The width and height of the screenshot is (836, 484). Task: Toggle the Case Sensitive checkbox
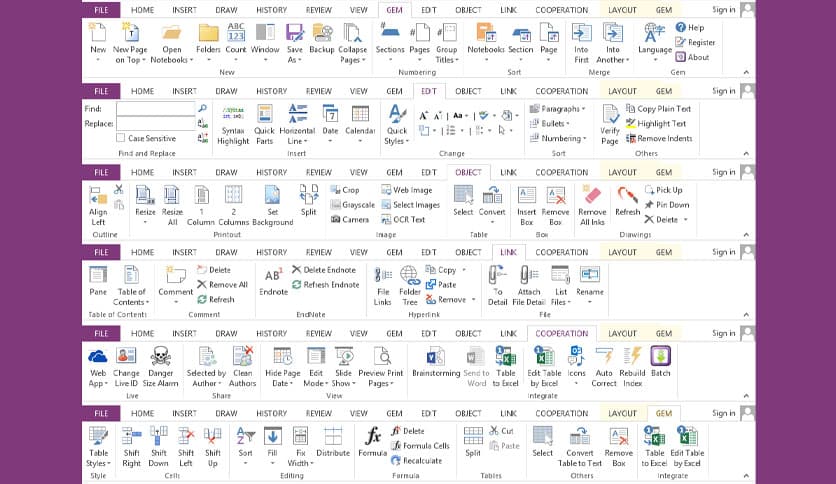(x=121, y=138)
